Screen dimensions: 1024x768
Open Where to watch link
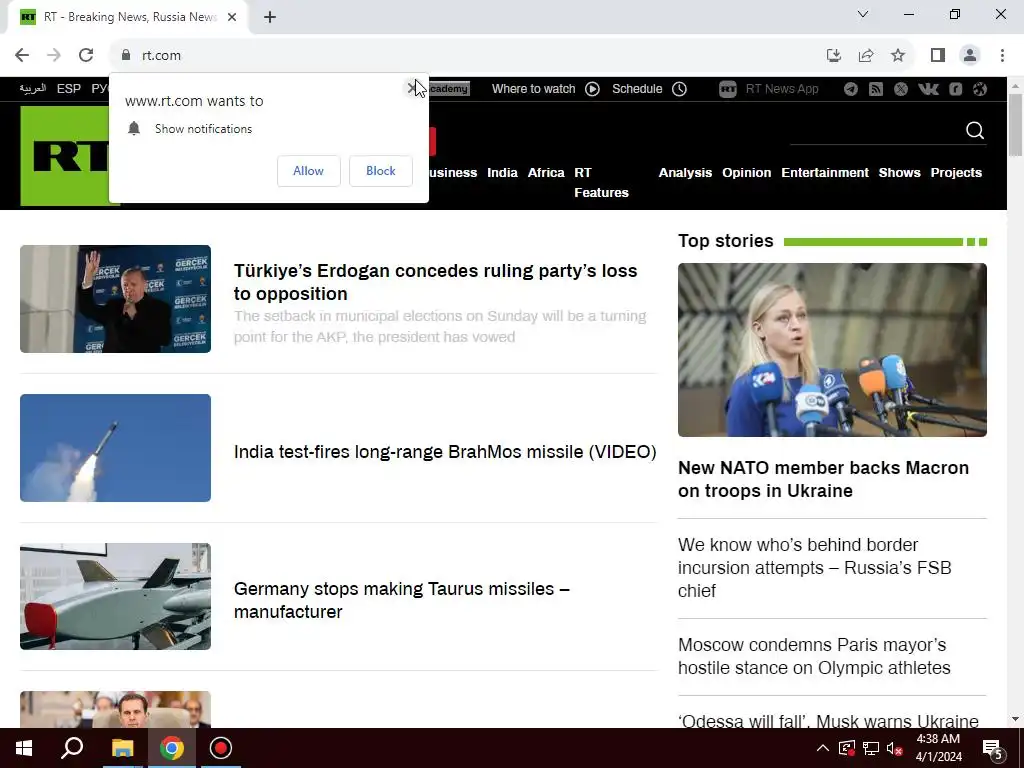(533, 89)
